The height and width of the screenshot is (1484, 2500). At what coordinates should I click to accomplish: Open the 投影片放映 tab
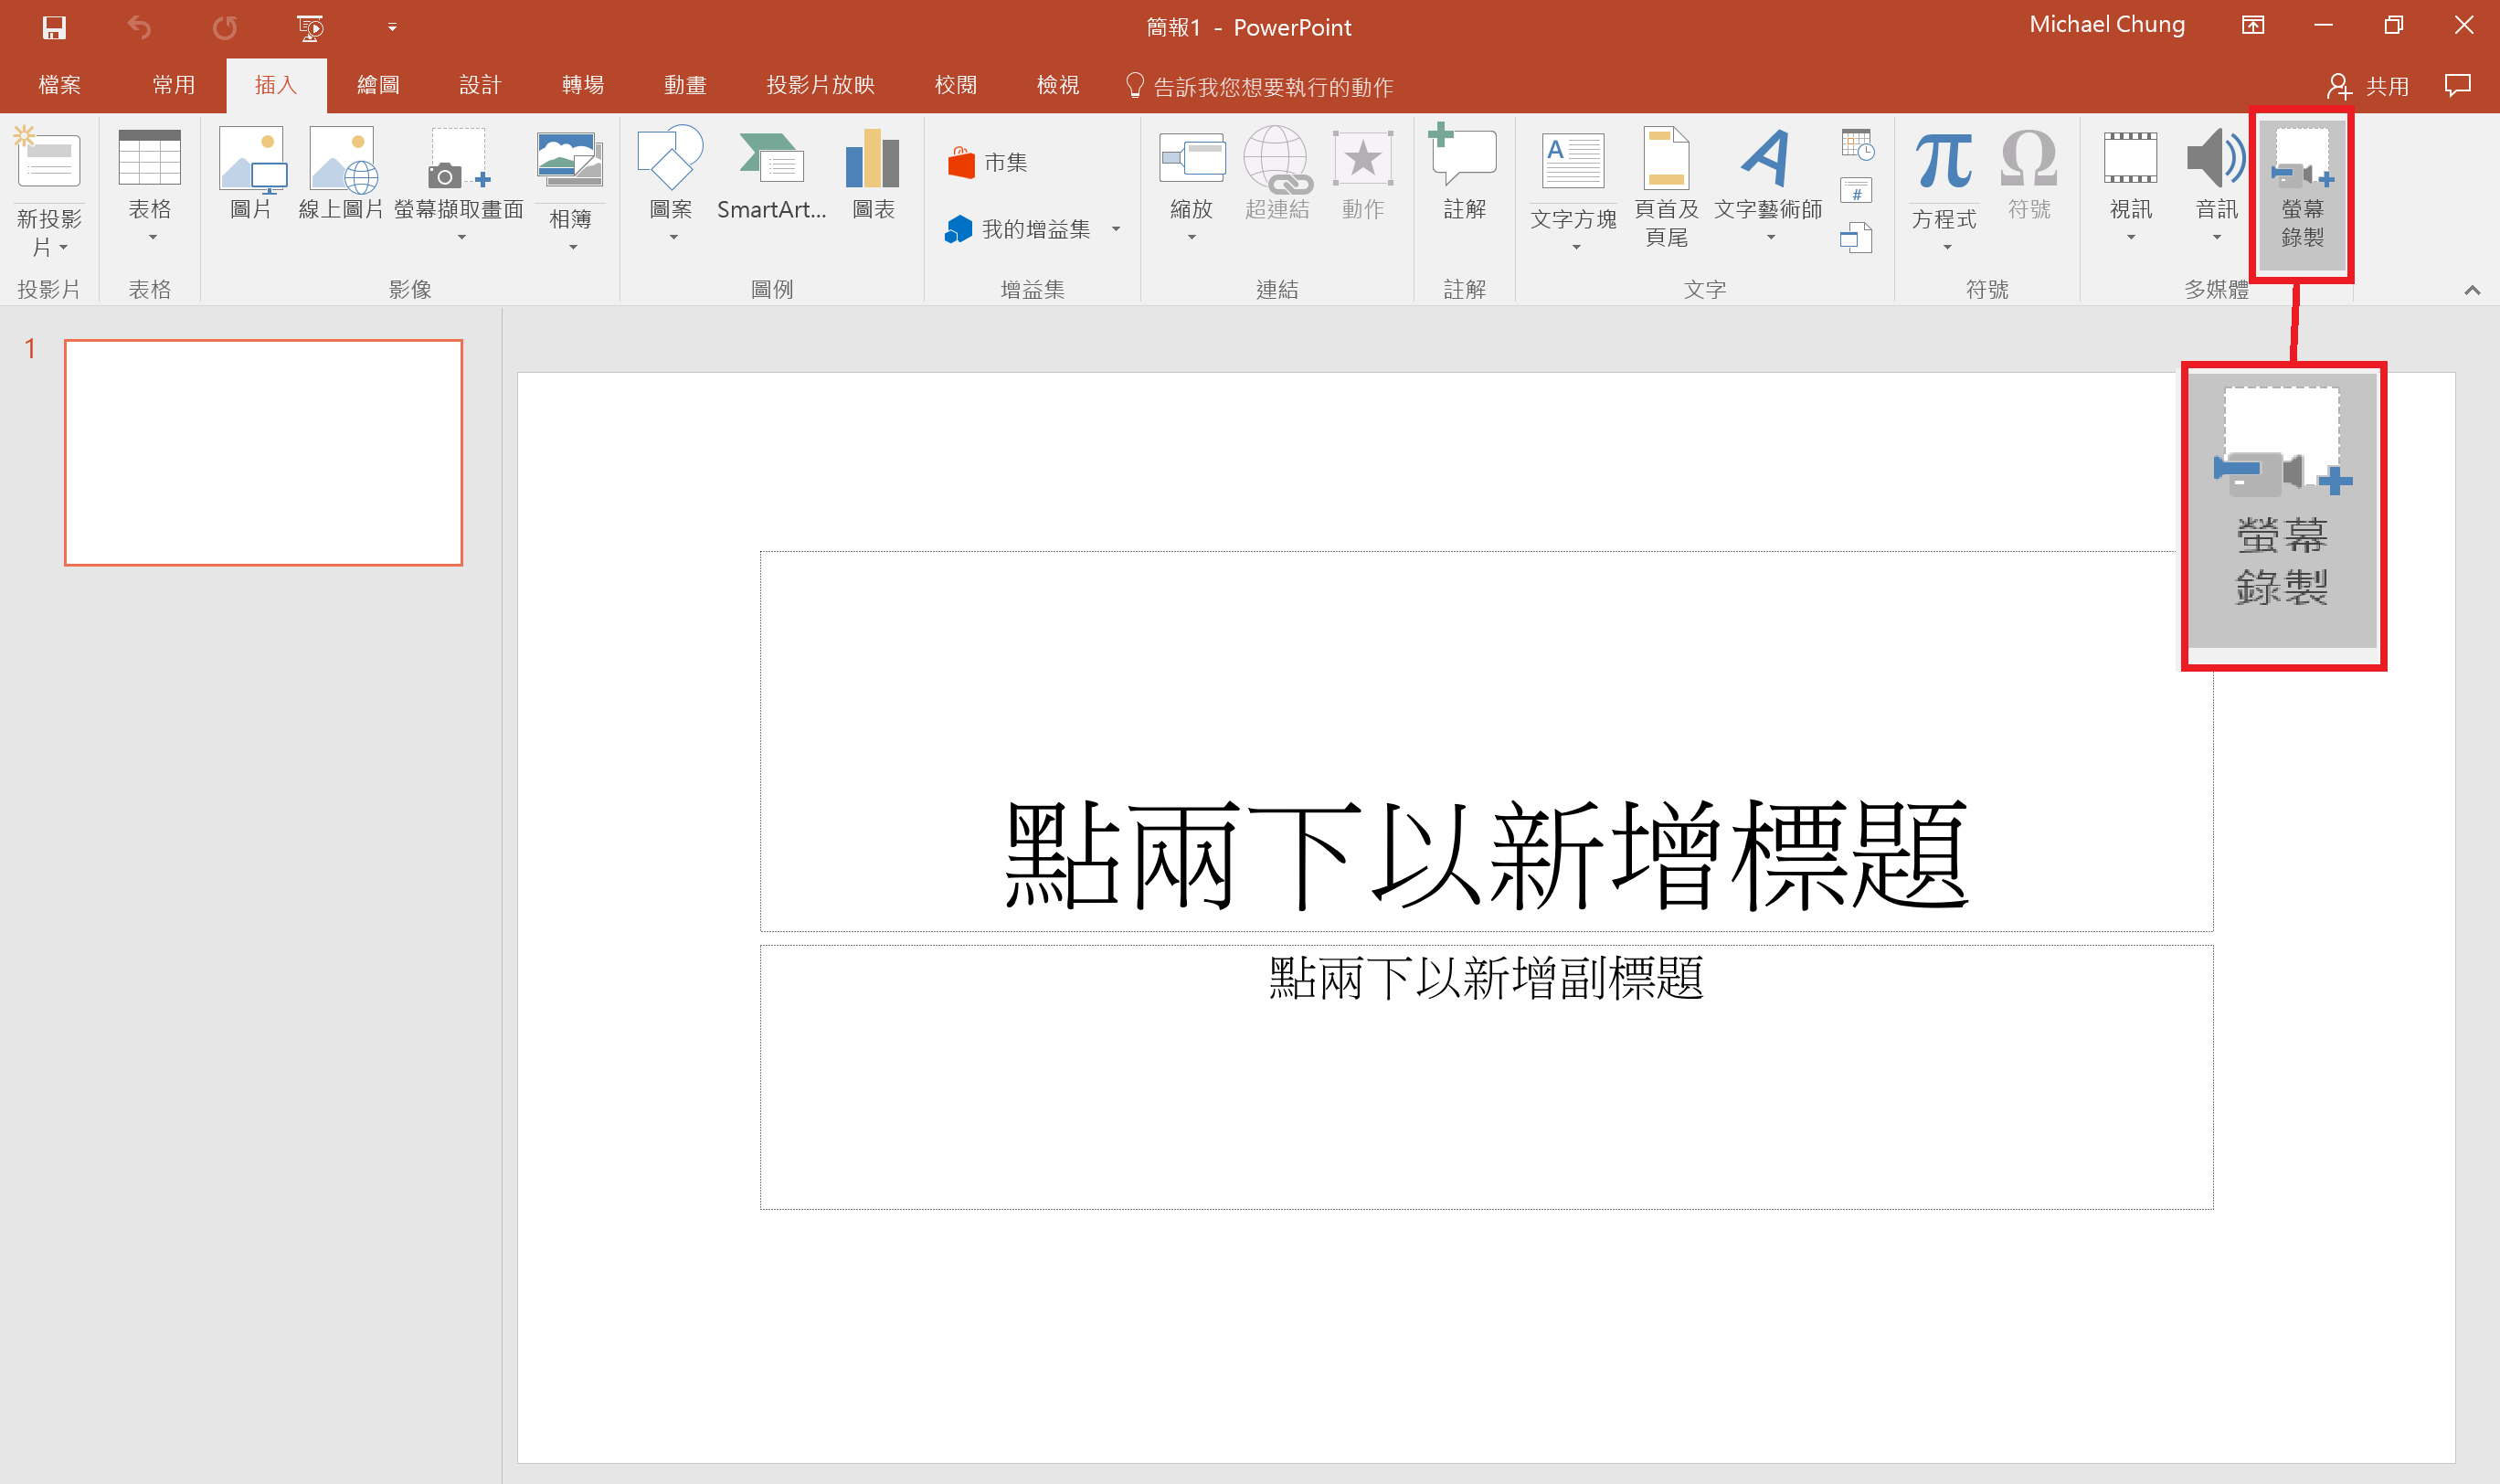[x=818, y=85]
